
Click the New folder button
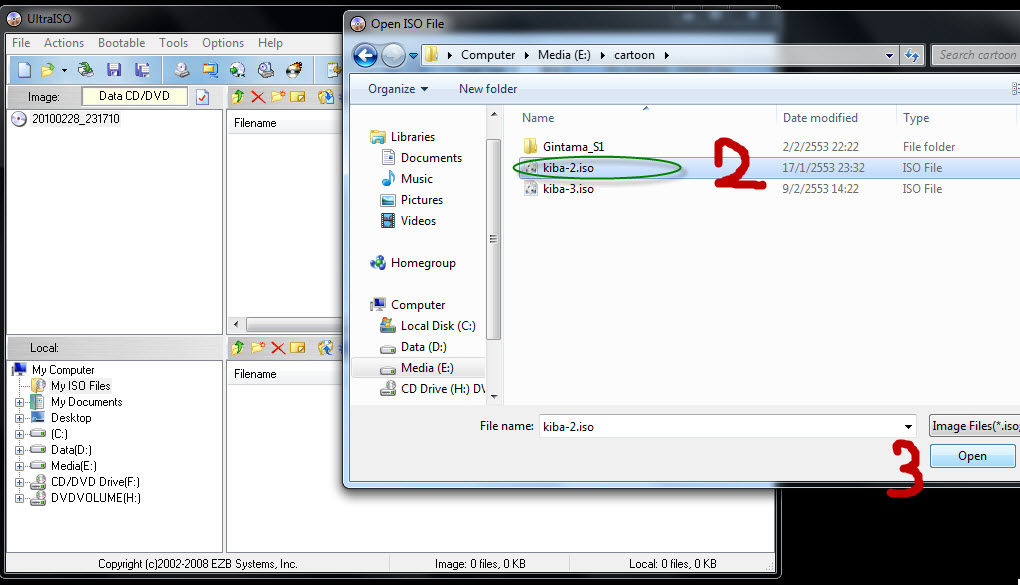click(x=488, y=88)
